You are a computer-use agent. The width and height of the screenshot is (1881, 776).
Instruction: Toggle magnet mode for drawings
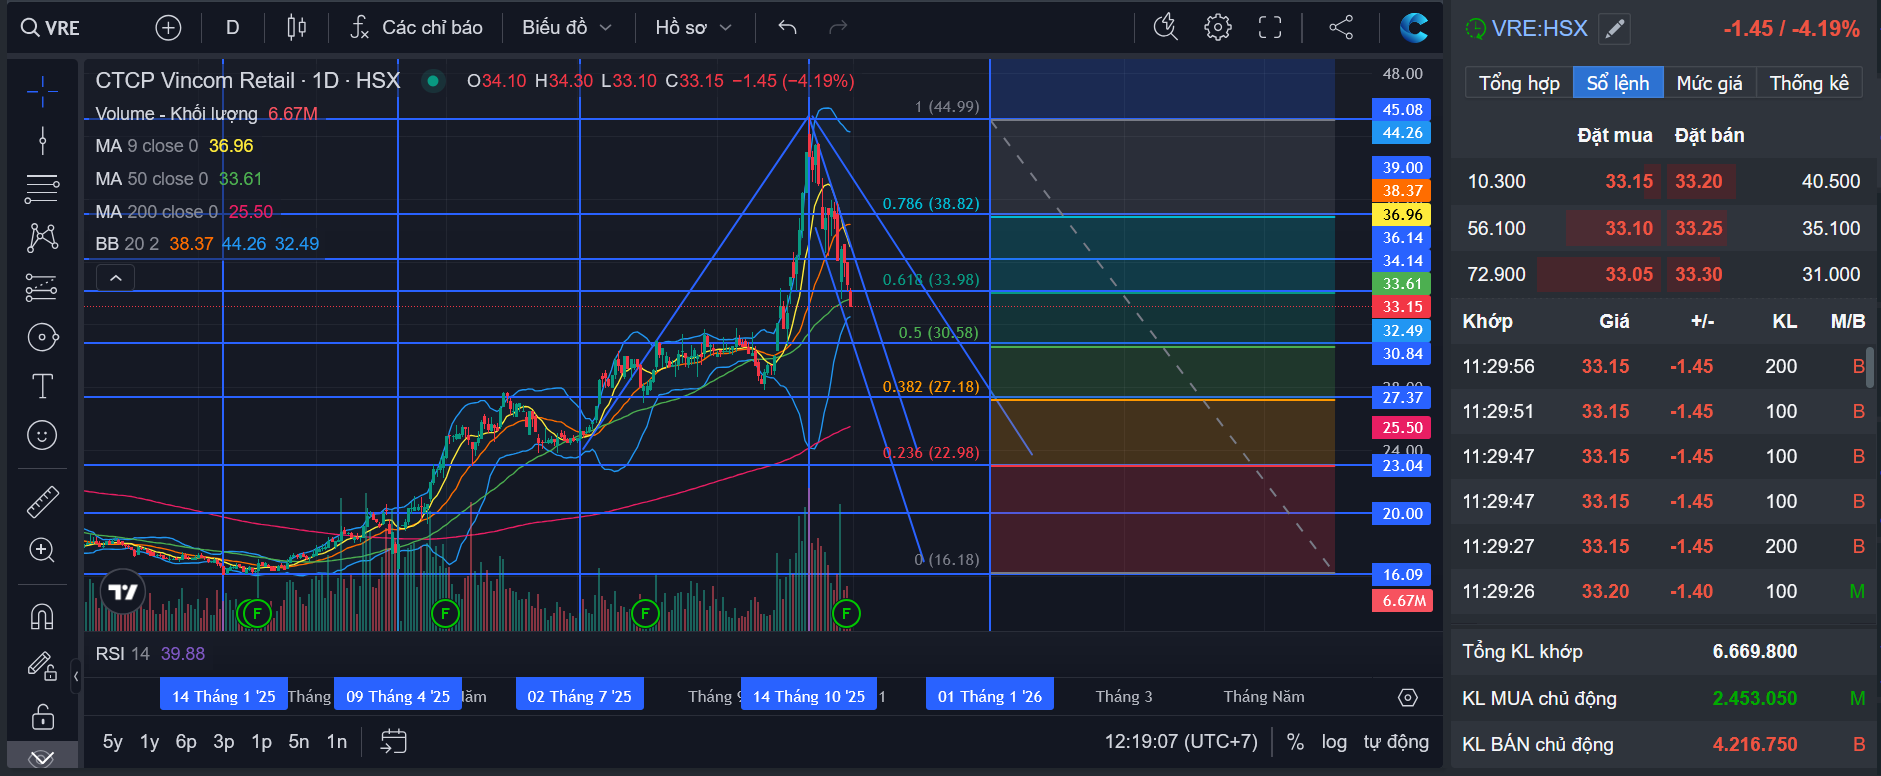click(x=42, y=616)
